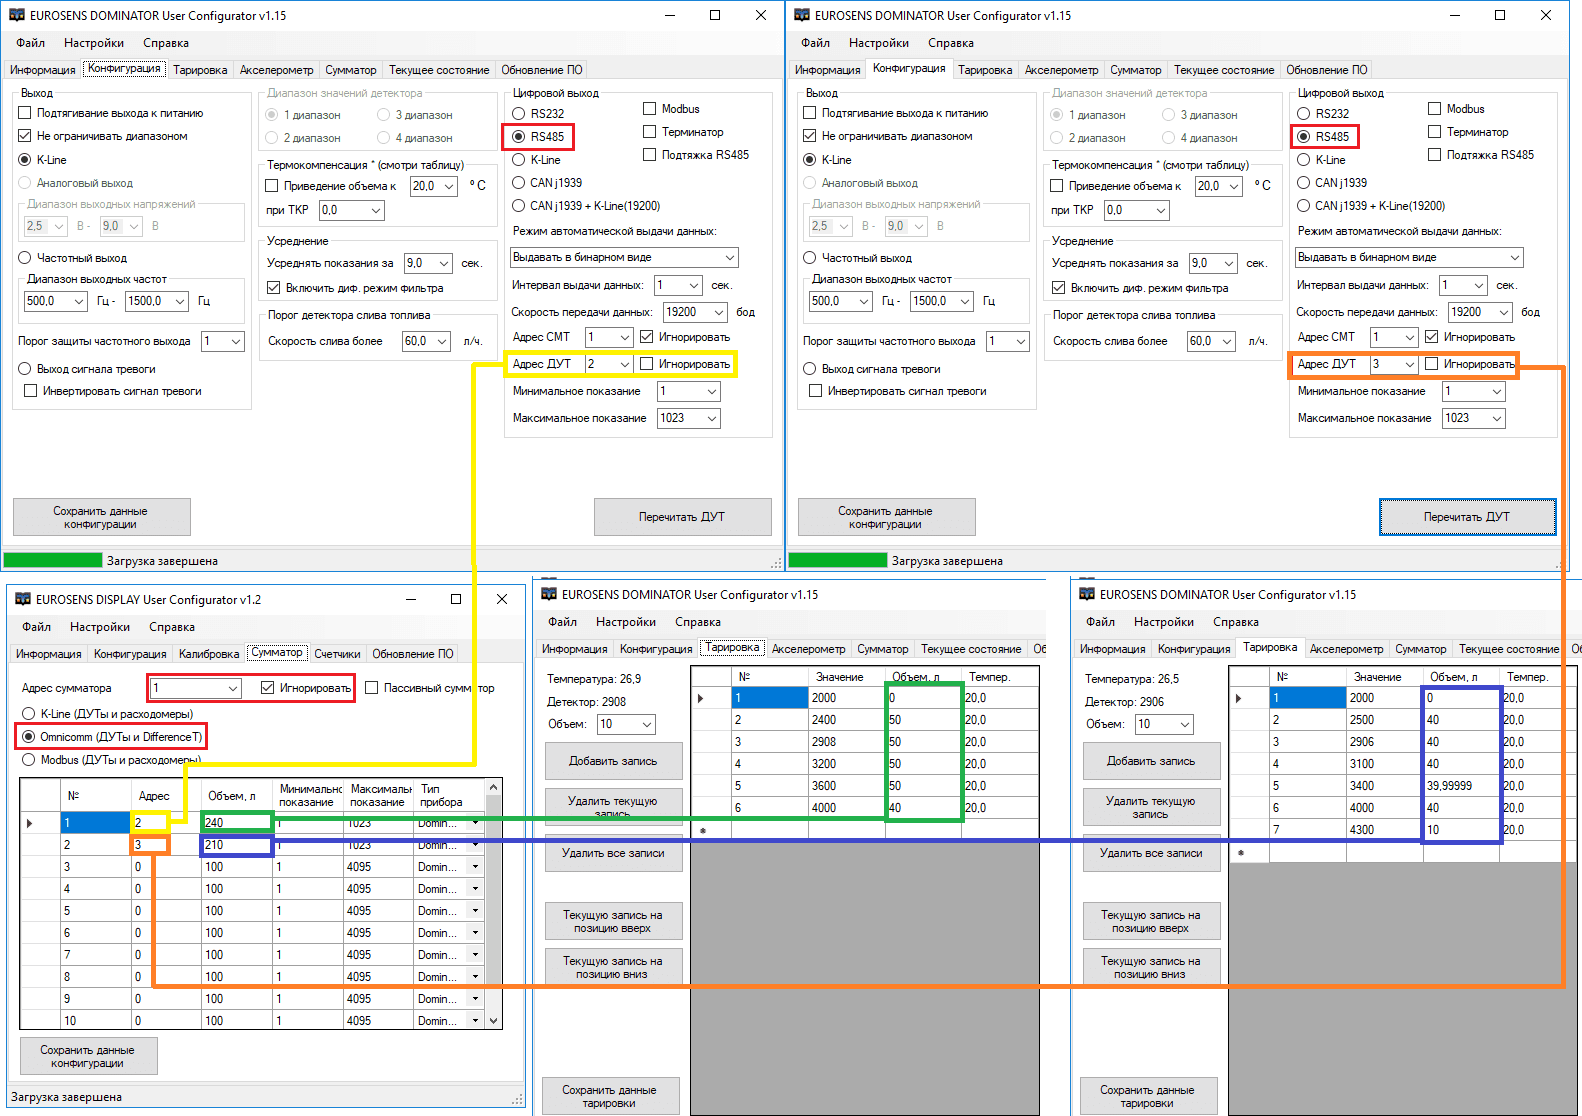Click the app icon of the Dominator window with ДУТ address 2
Screen dimensions: 1582x1116
click(17, 15)
